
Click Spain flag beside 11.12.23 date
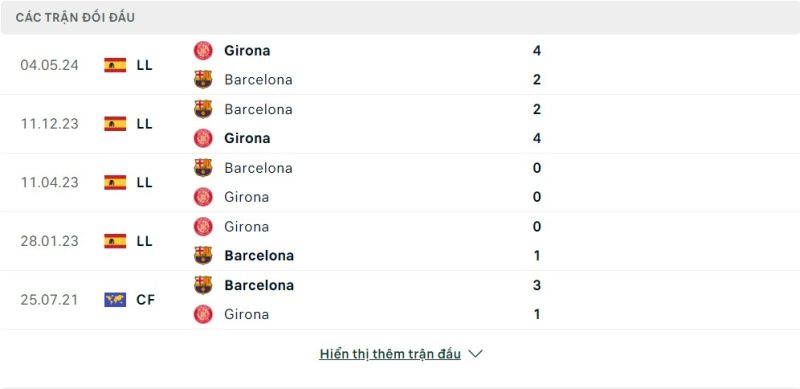pyautogui.click(x=115, y=124)
